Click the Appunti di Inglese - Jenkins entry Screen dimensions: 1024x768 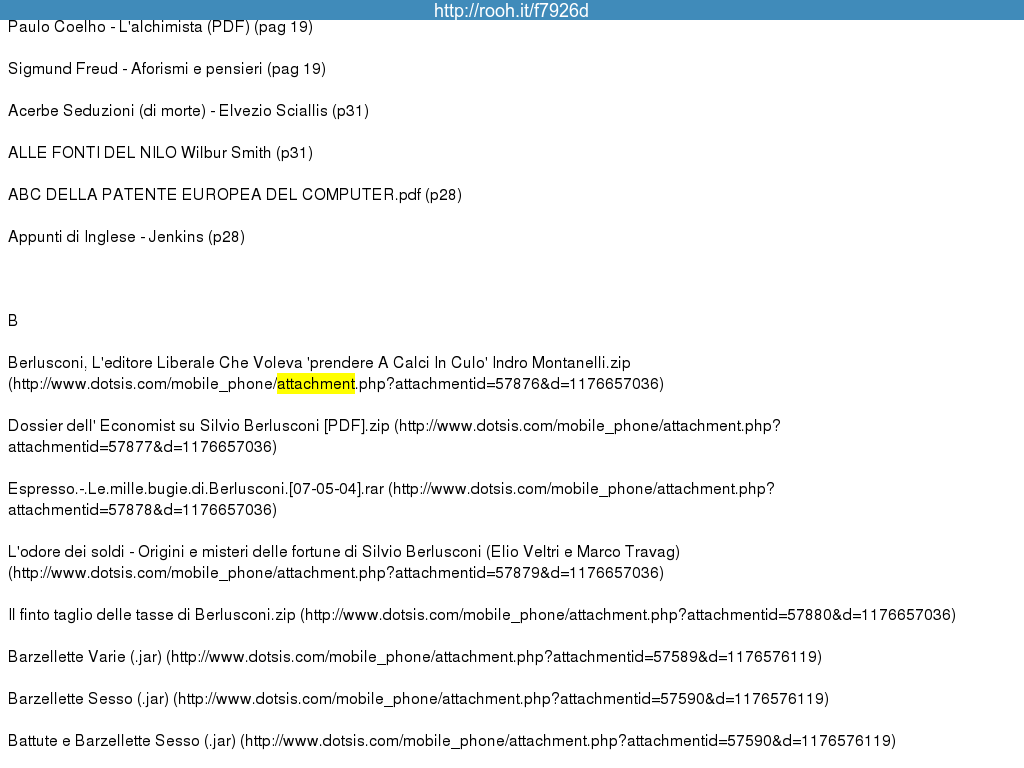tap(126, 237)
